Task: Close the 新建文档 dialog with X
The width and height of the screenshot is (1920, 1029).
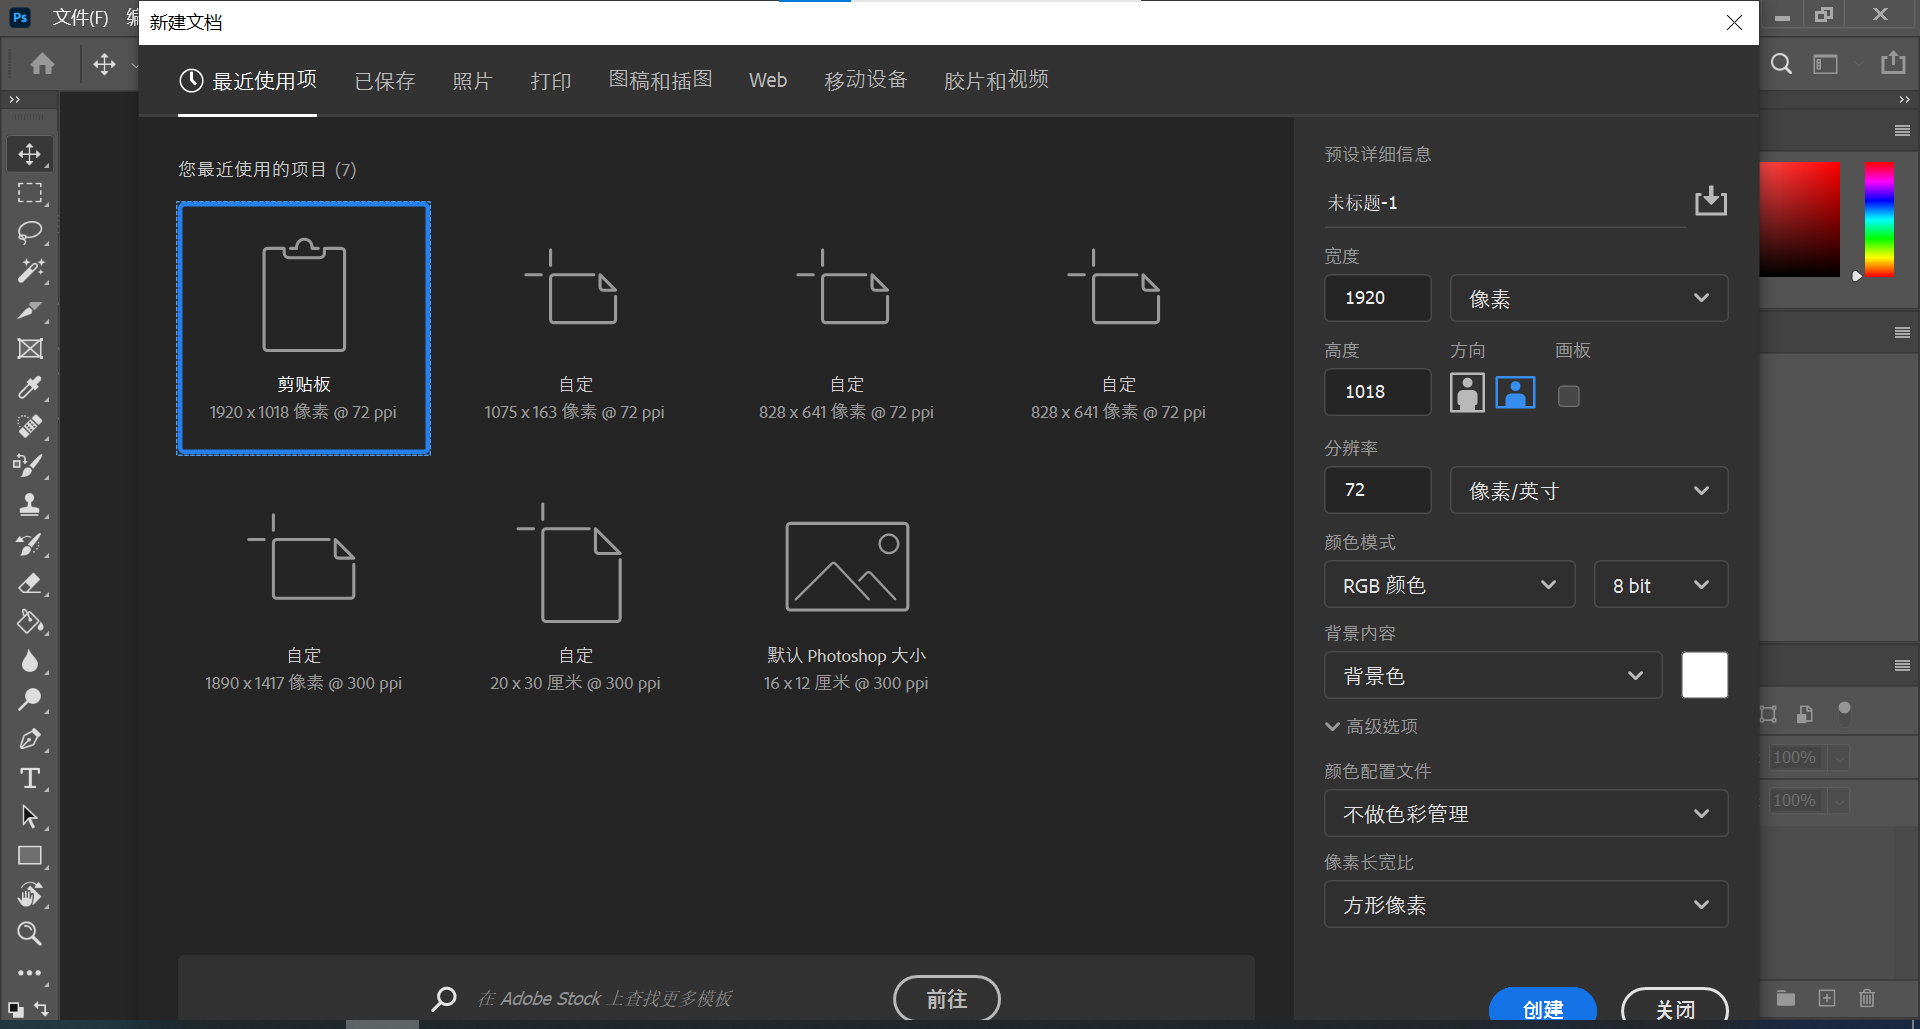Action: [x=1734, y=22]
